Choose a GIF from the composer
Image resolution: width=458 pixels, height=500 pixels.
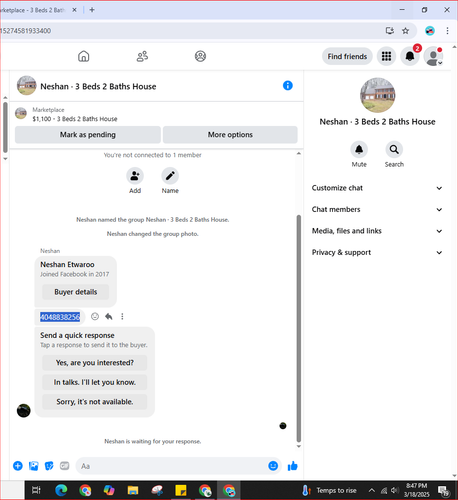tap(65, 466)
